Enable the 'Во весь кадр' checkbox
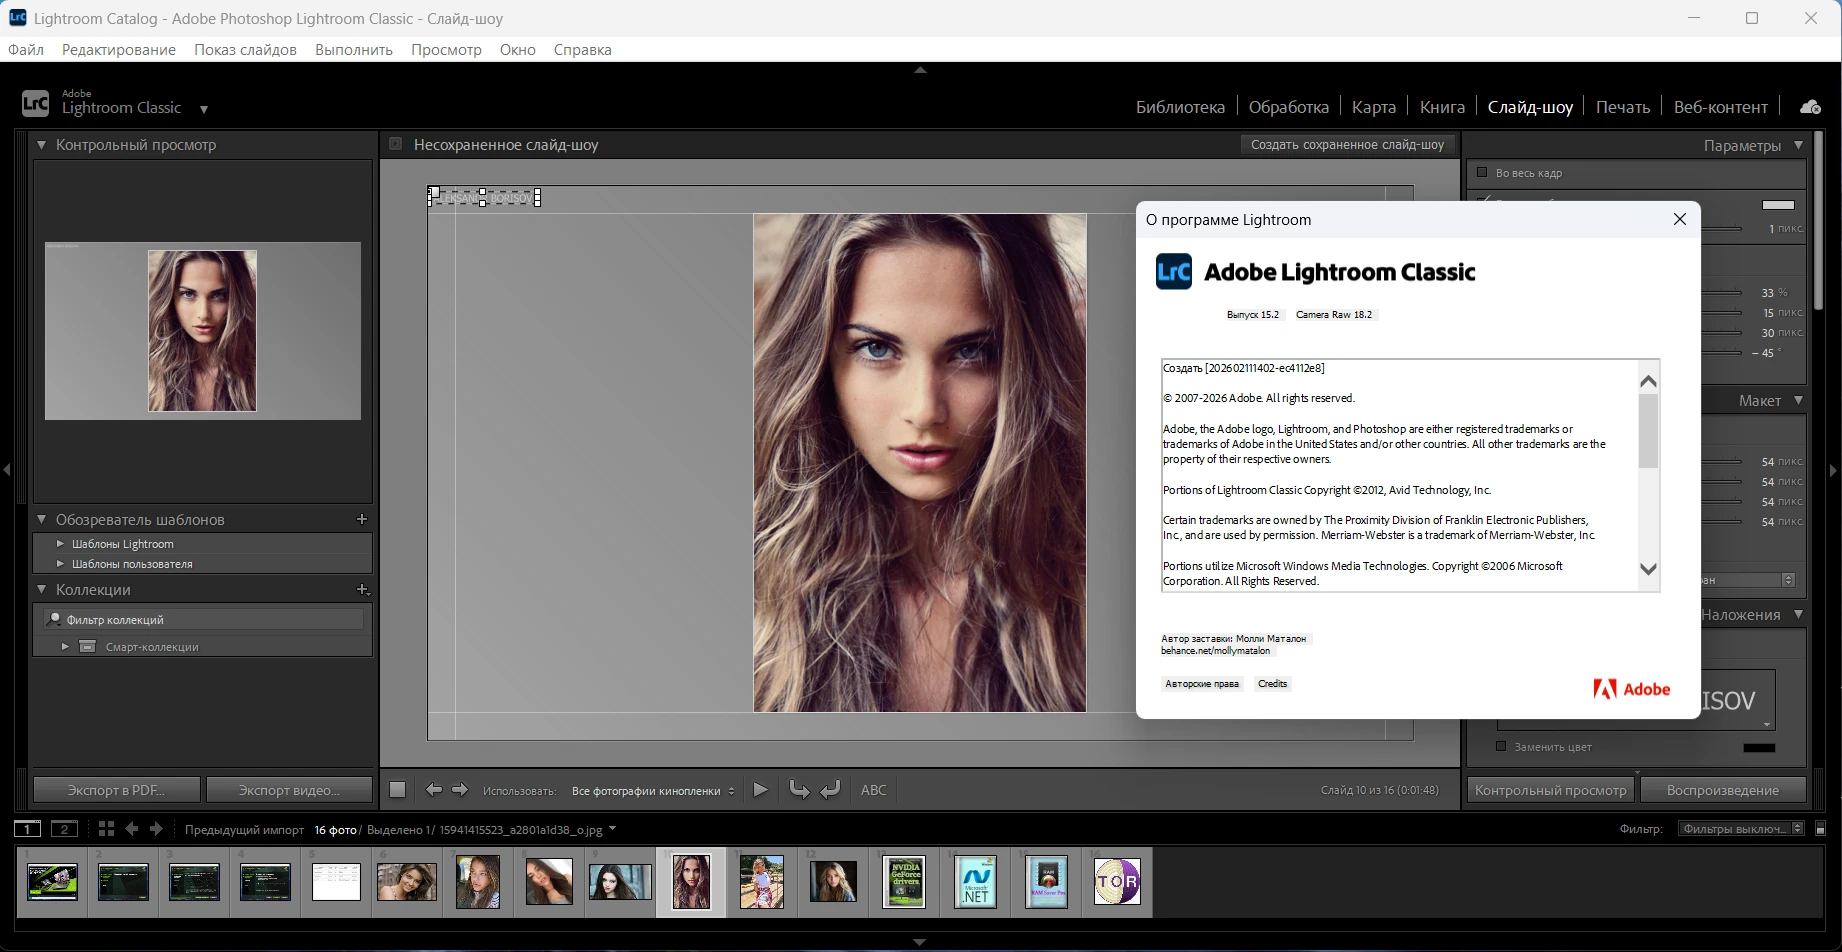 (x=1483, y=173)
